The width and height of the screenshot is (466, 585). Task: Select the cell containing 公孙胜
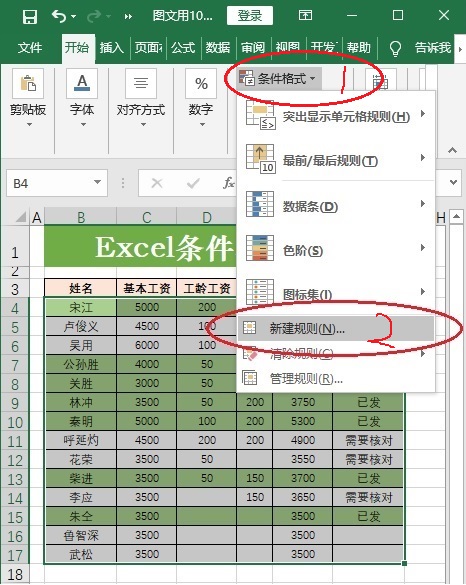point(81,364)
